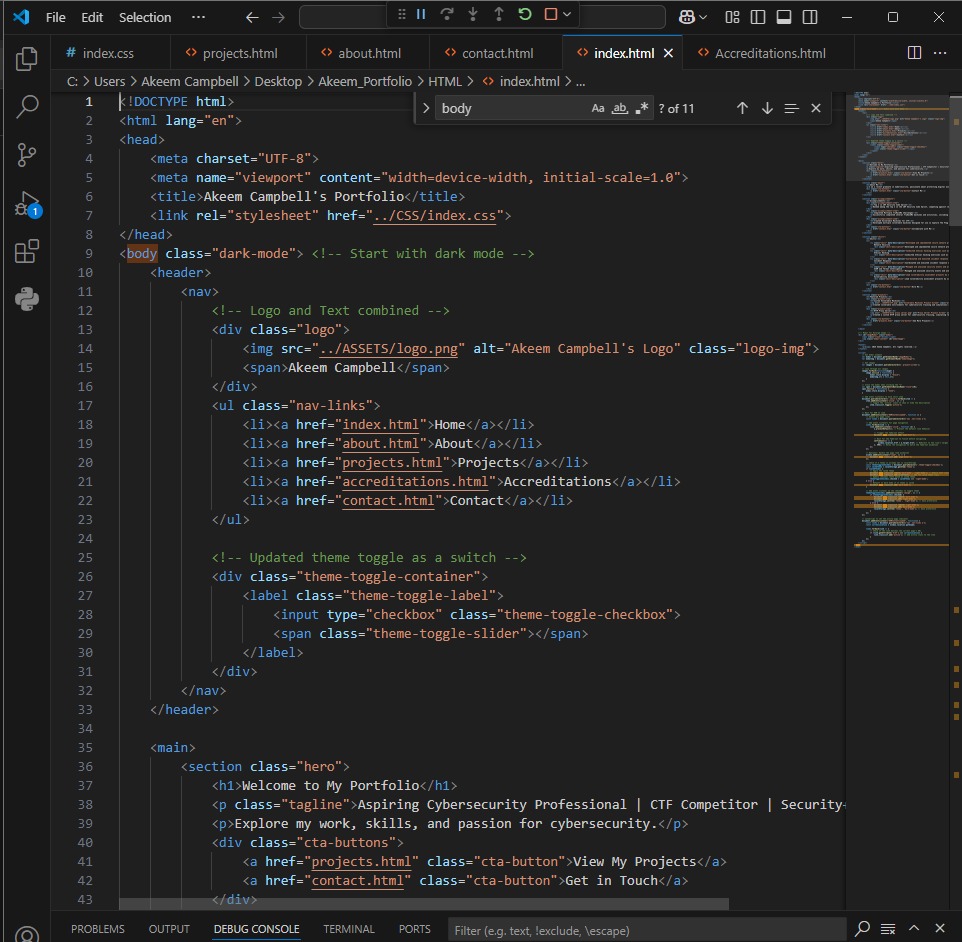Toggle Match Case in find widget
962x942 pixels.
coord(598,109)
